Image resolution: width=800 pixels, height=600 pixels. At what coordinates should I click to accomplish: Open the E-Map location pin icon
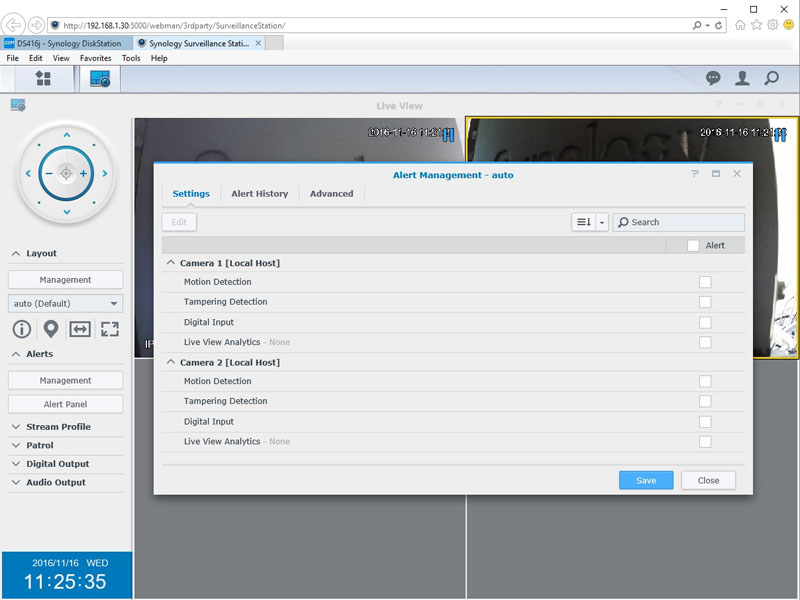[51, 329]
